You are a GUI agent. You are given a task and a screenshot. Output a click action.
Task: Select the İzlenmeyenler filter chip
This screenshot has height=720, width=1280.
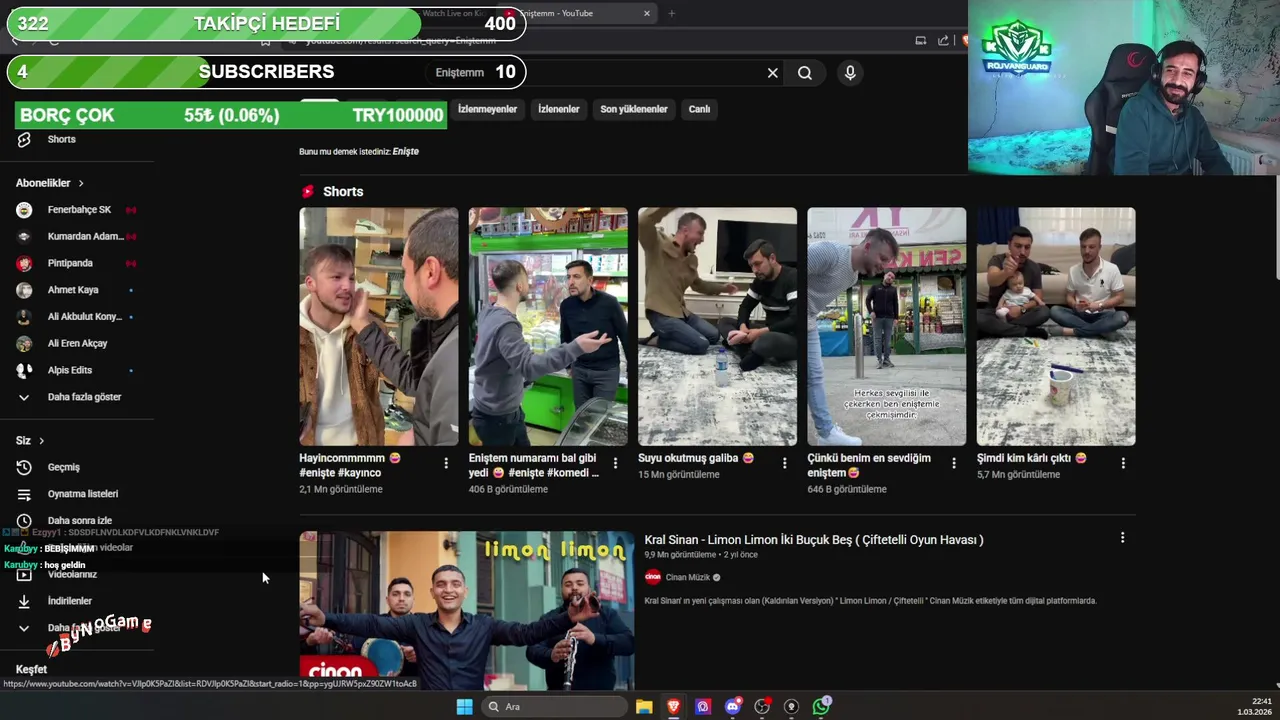[x=487, y=109]
